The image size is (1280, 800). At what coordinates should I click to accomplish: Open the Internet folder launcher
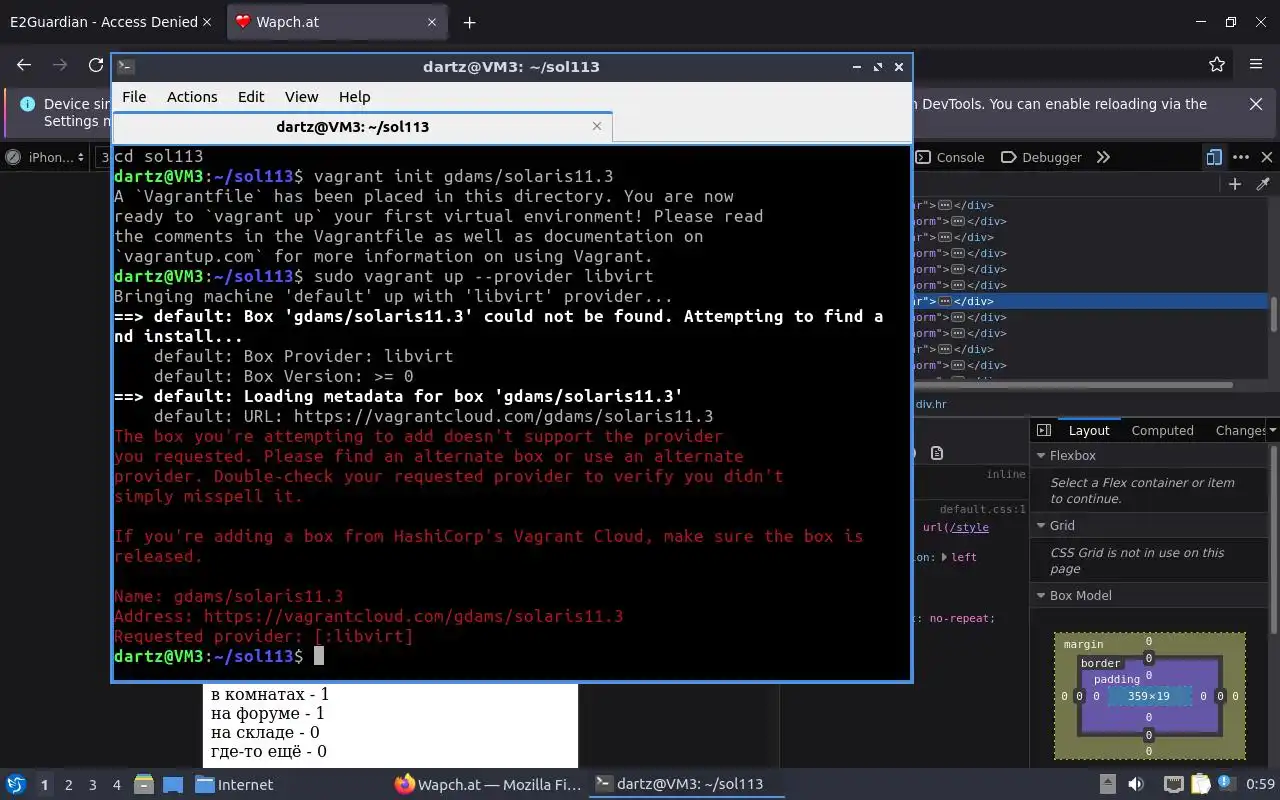[x=234, y=785]
